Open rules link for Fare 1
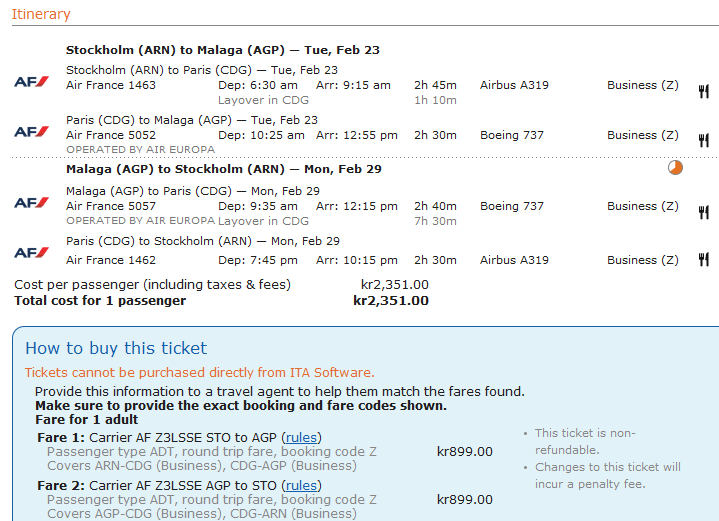 click(301, 437)
